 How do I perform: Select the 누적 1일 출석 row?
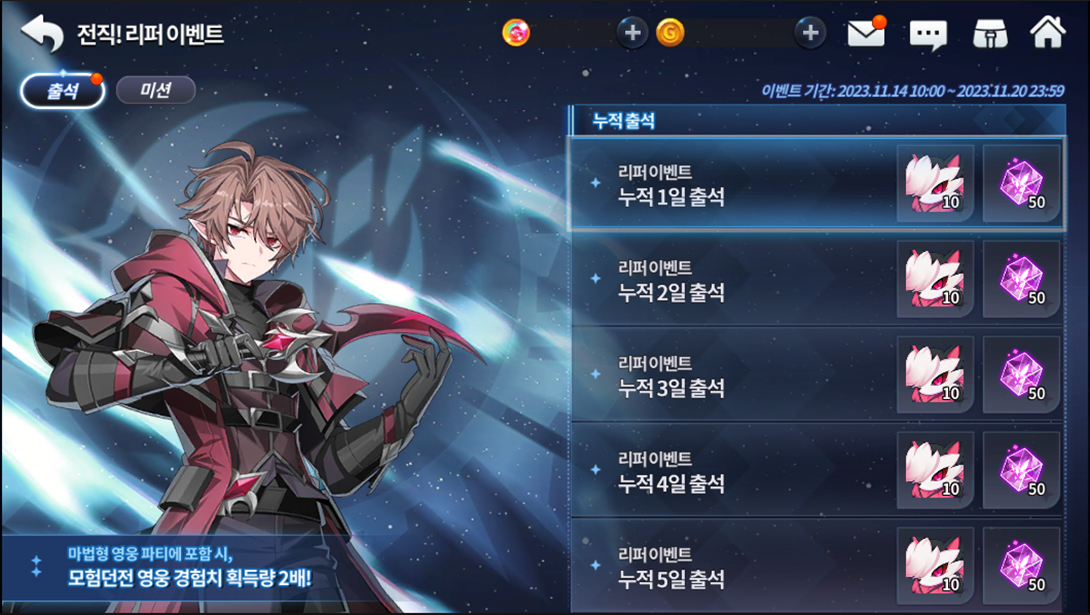817,184
